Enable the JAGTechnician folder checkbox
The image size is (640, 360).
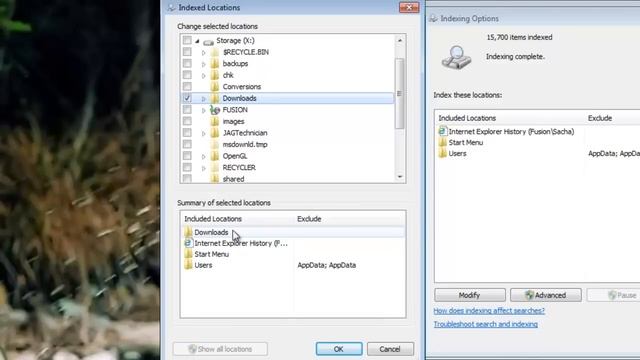click(x=187, y=133)
